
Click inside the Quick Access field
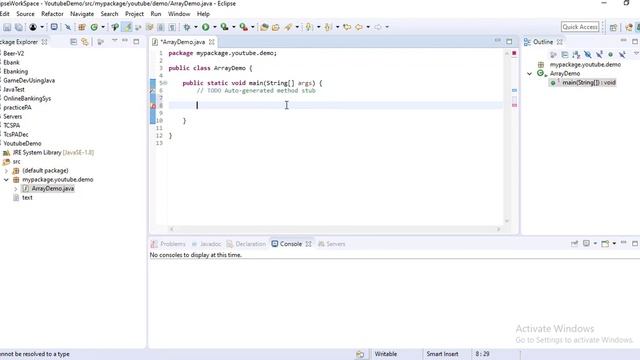pos(580,27)
